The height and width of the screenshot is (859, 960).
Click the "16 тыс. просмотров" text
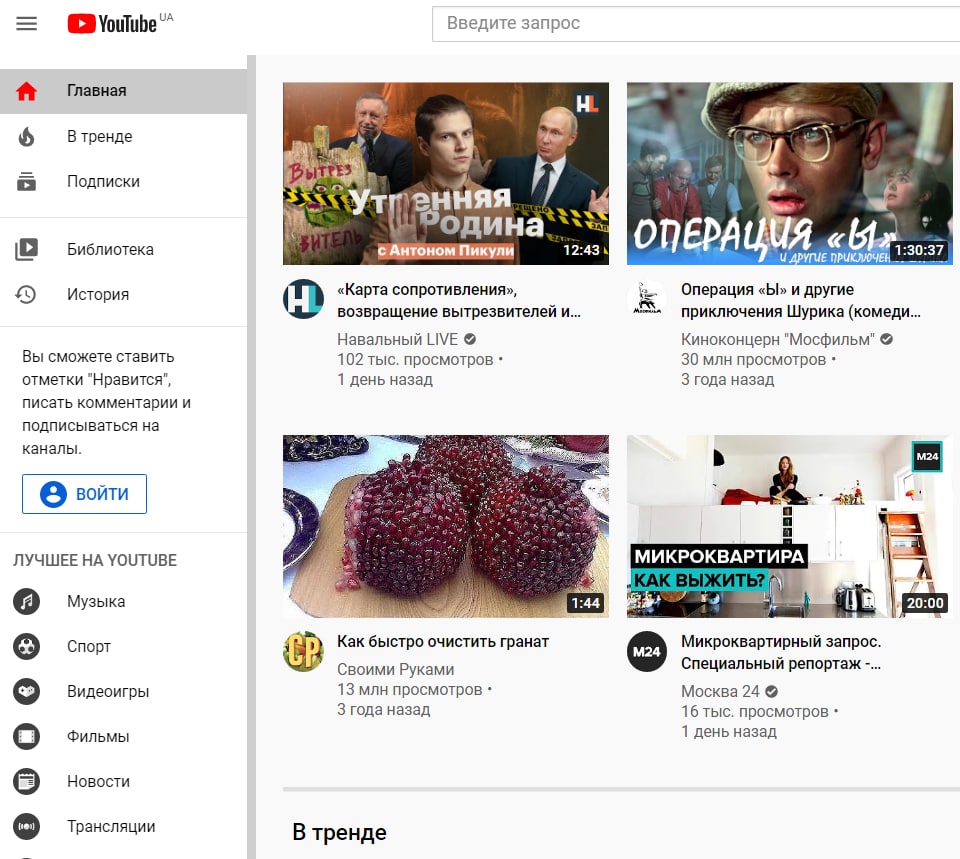(x=754, y=711)
